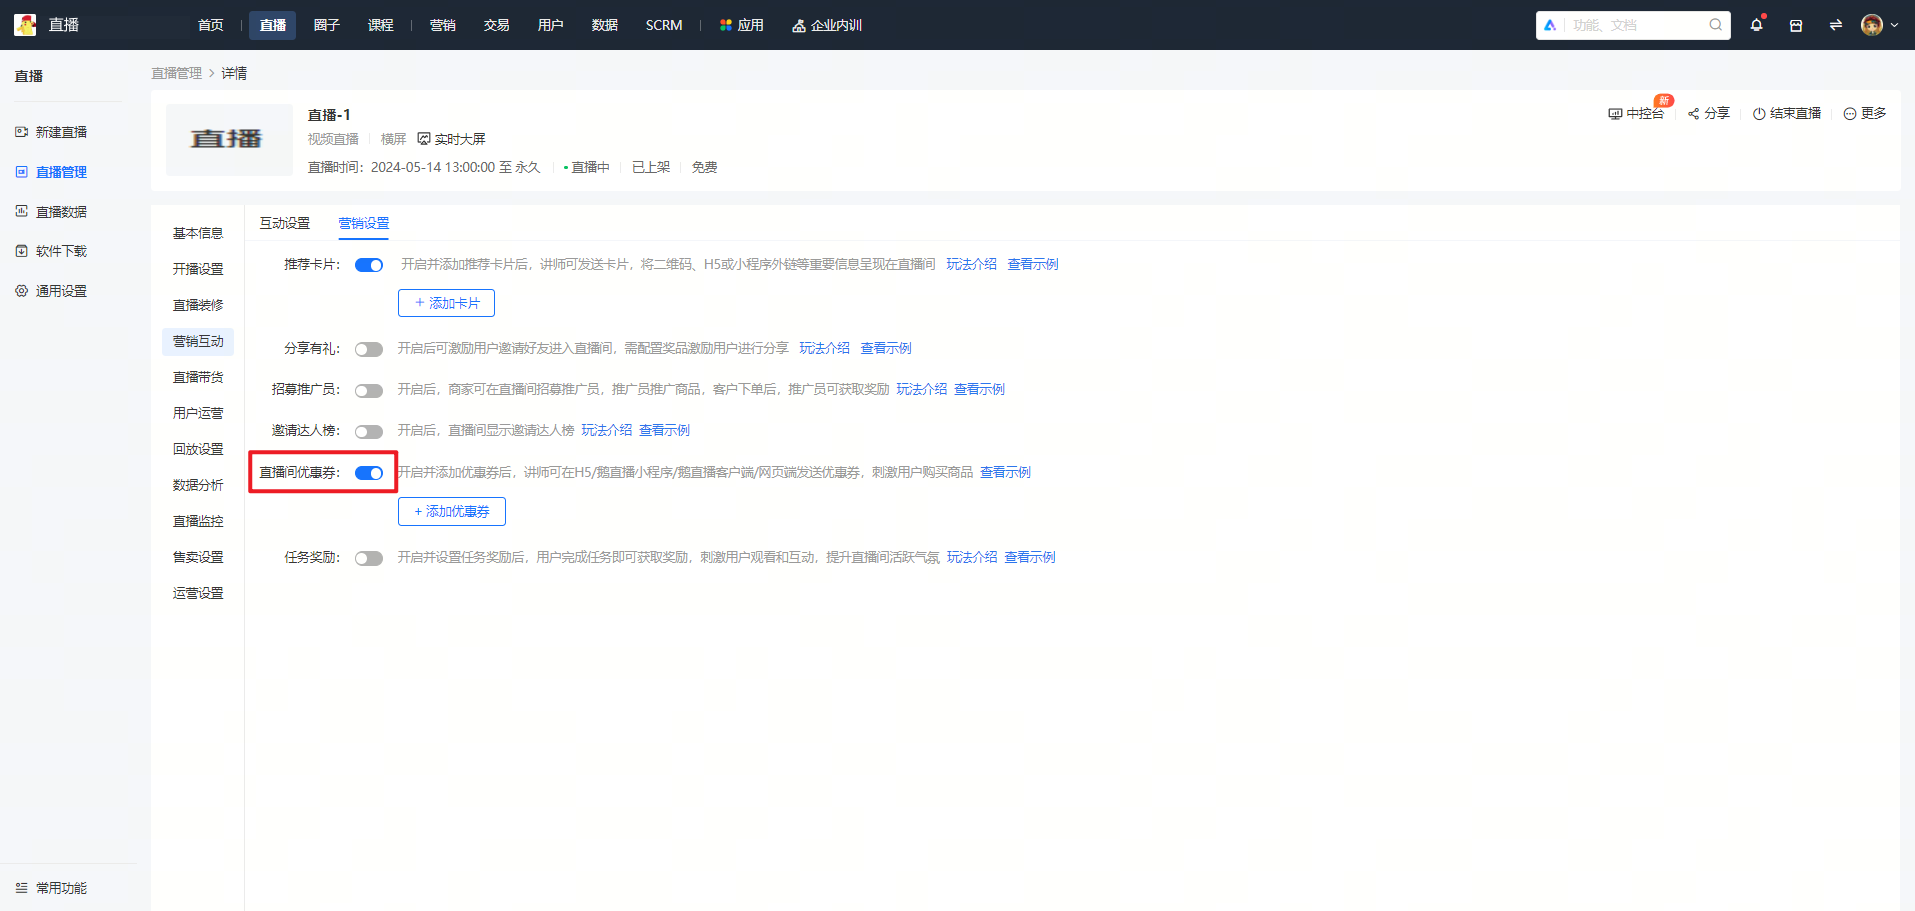1915x911 pixels.
Task: Open 直播带货 in the side menu
Action: [x=198, y=377]
